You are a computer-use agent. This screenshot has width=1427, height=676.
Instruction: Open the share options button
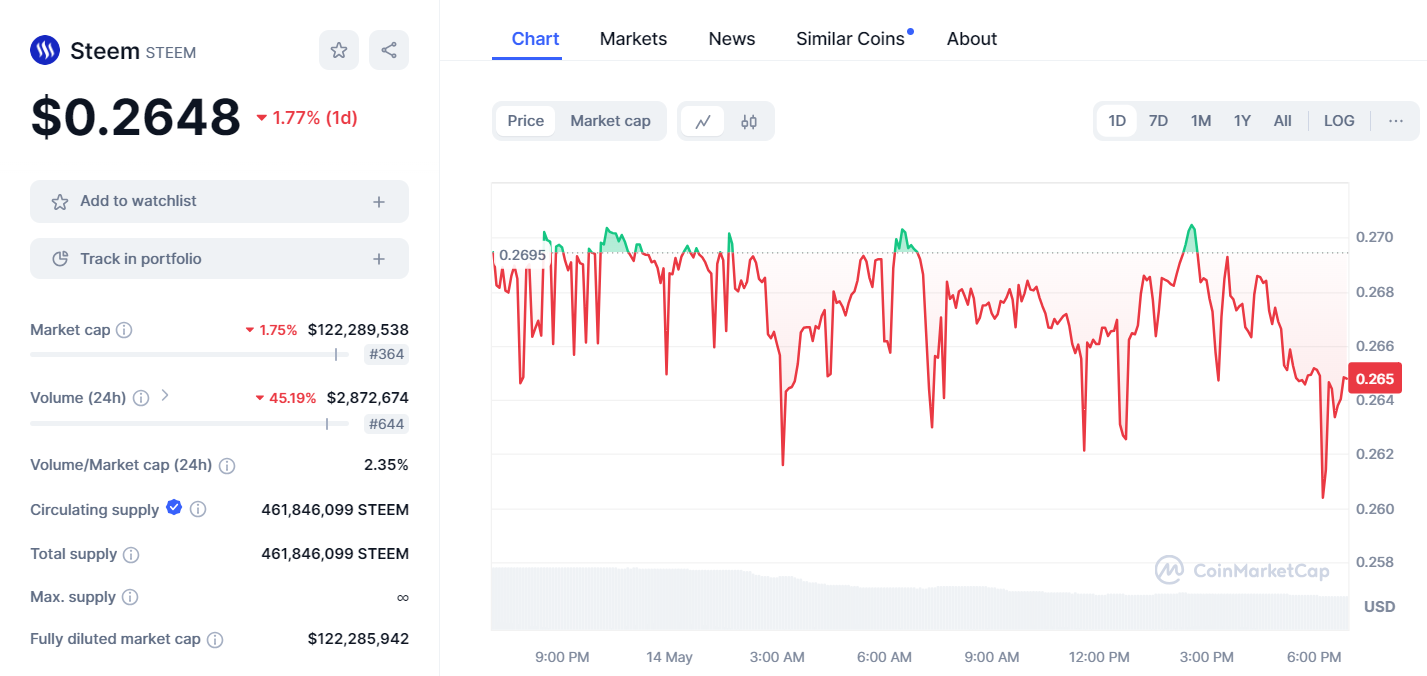[x=389, y=50]
